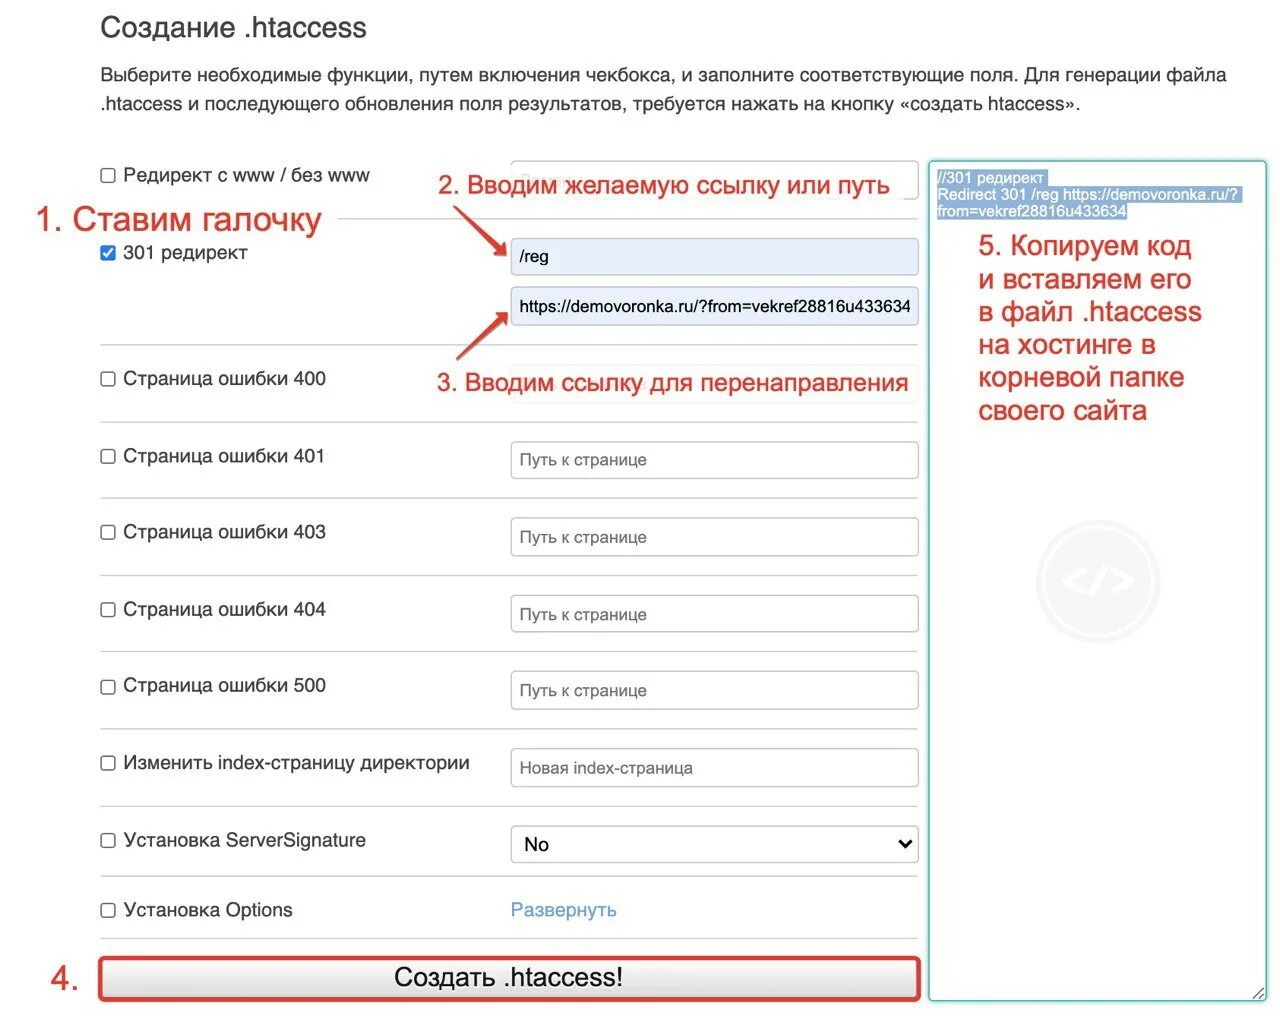Grab the result textarea resize handle
The image size is (1280, 1016).
[1258, 992]
